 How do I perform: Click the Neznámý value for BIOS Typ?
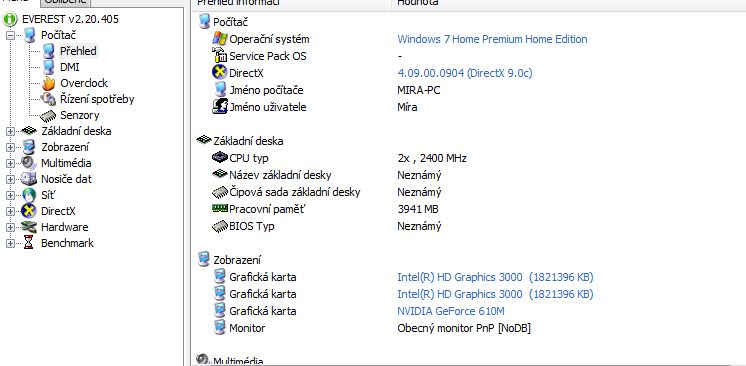pyautogui.click(x=419, y=226)
